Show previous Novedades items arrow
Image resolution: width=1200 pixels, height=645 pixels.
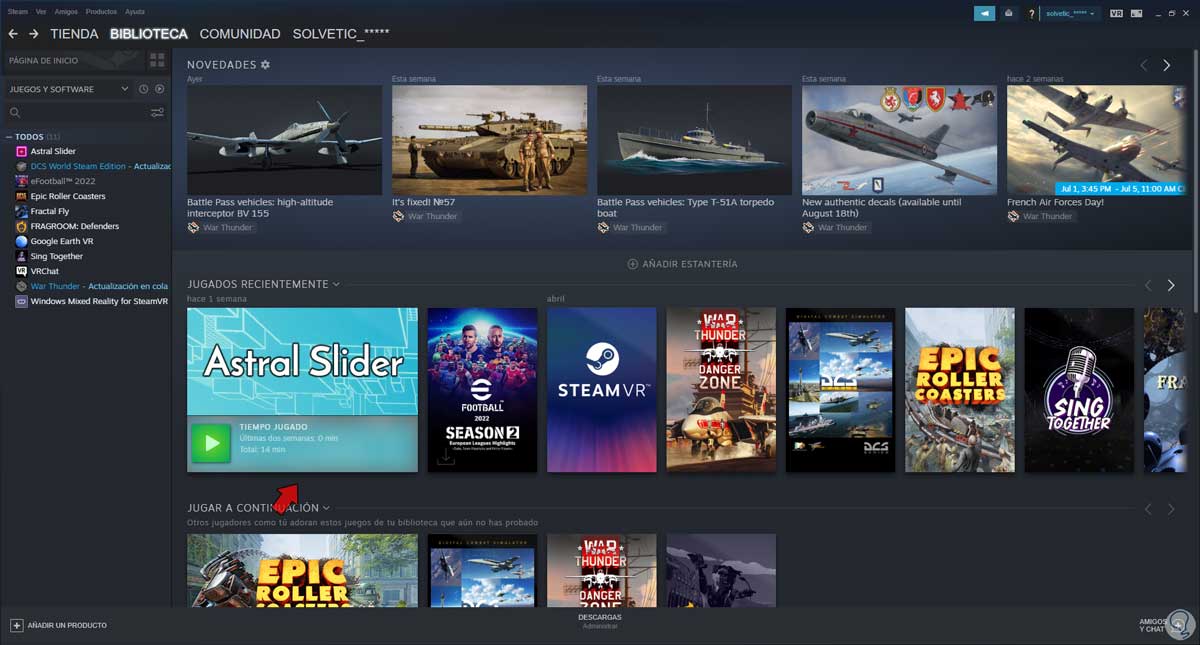[x=1144, y=65]
